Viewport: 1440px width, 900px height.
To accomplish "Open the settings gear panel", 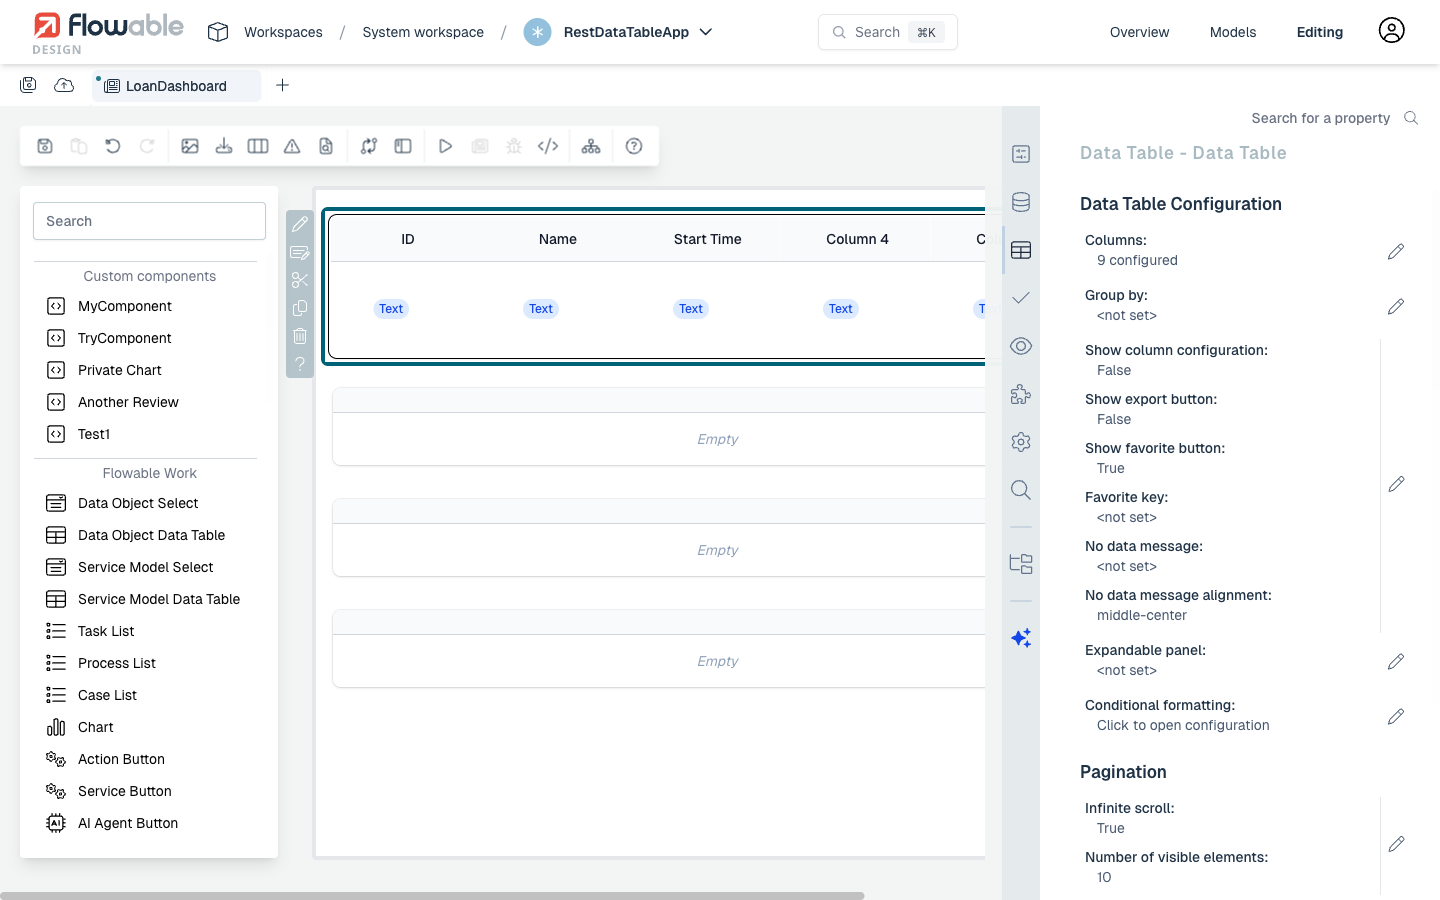I will 1020,441.
